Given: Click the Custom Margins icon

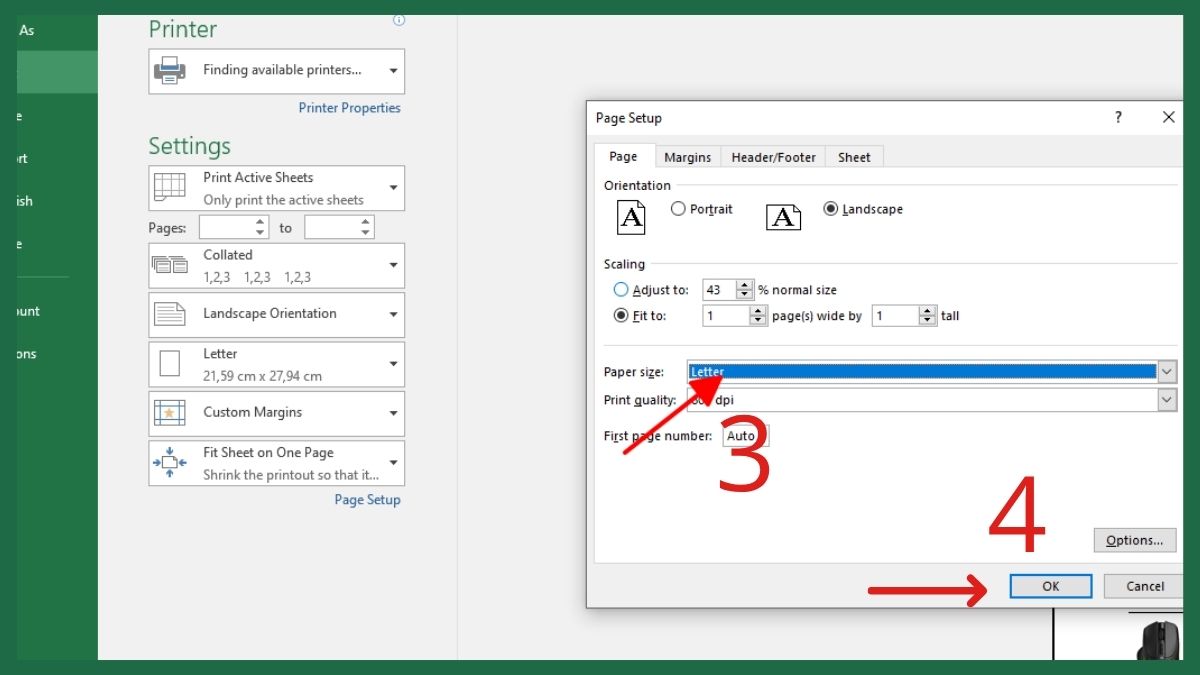Looking at the screenshot, I should (x=170, y=413).
